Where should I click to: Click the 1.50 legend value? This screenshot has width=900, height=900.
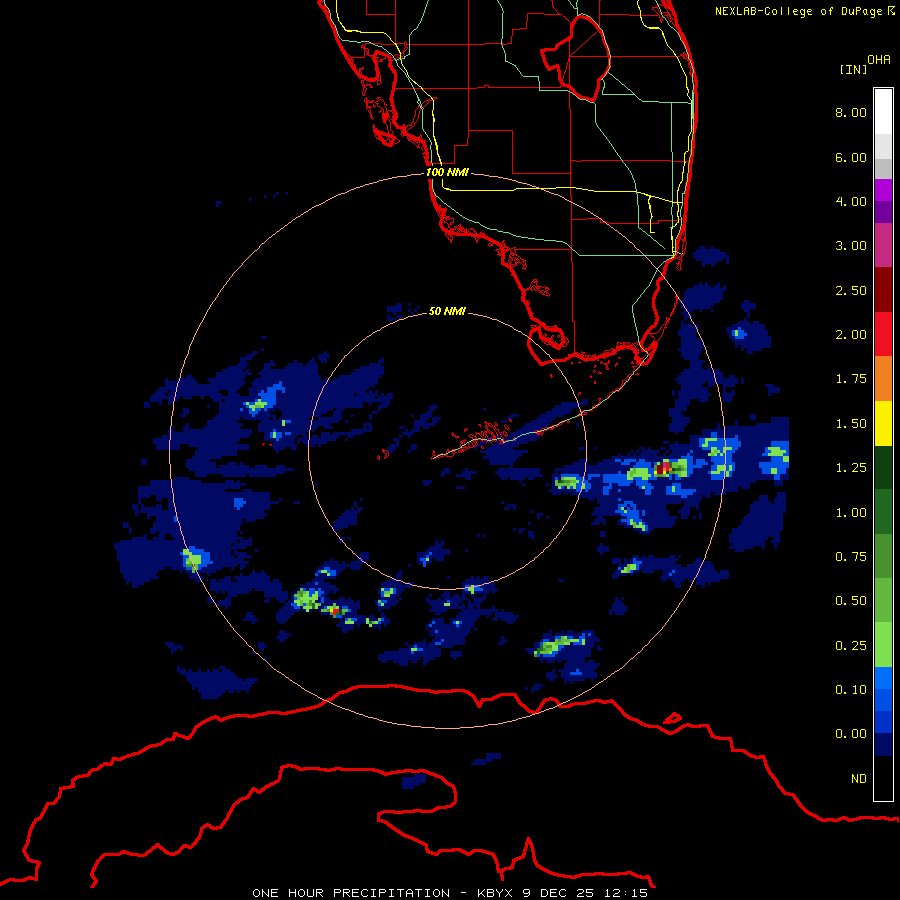851,424
